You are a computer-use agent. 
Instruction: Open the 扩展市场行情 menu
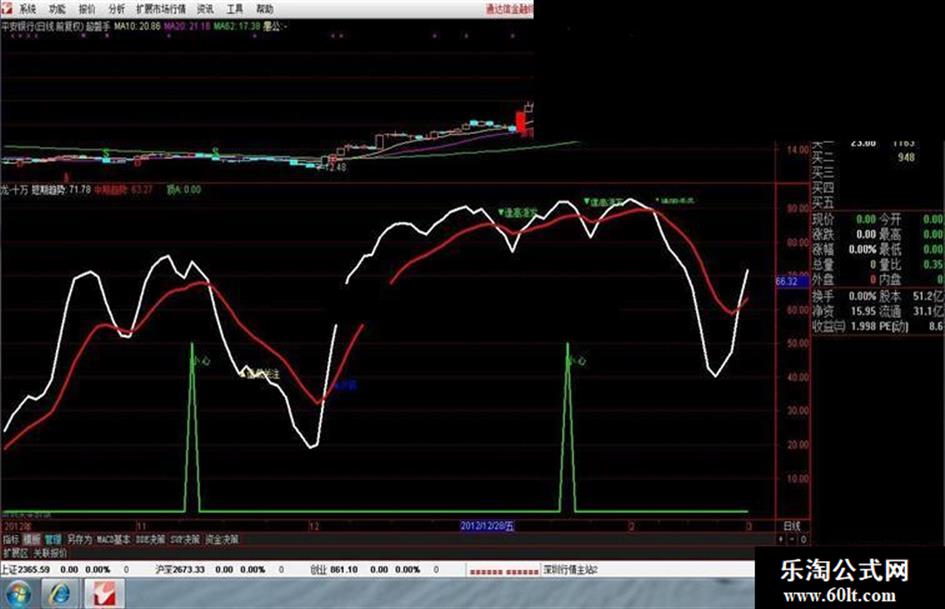click(x=161, y=8)
